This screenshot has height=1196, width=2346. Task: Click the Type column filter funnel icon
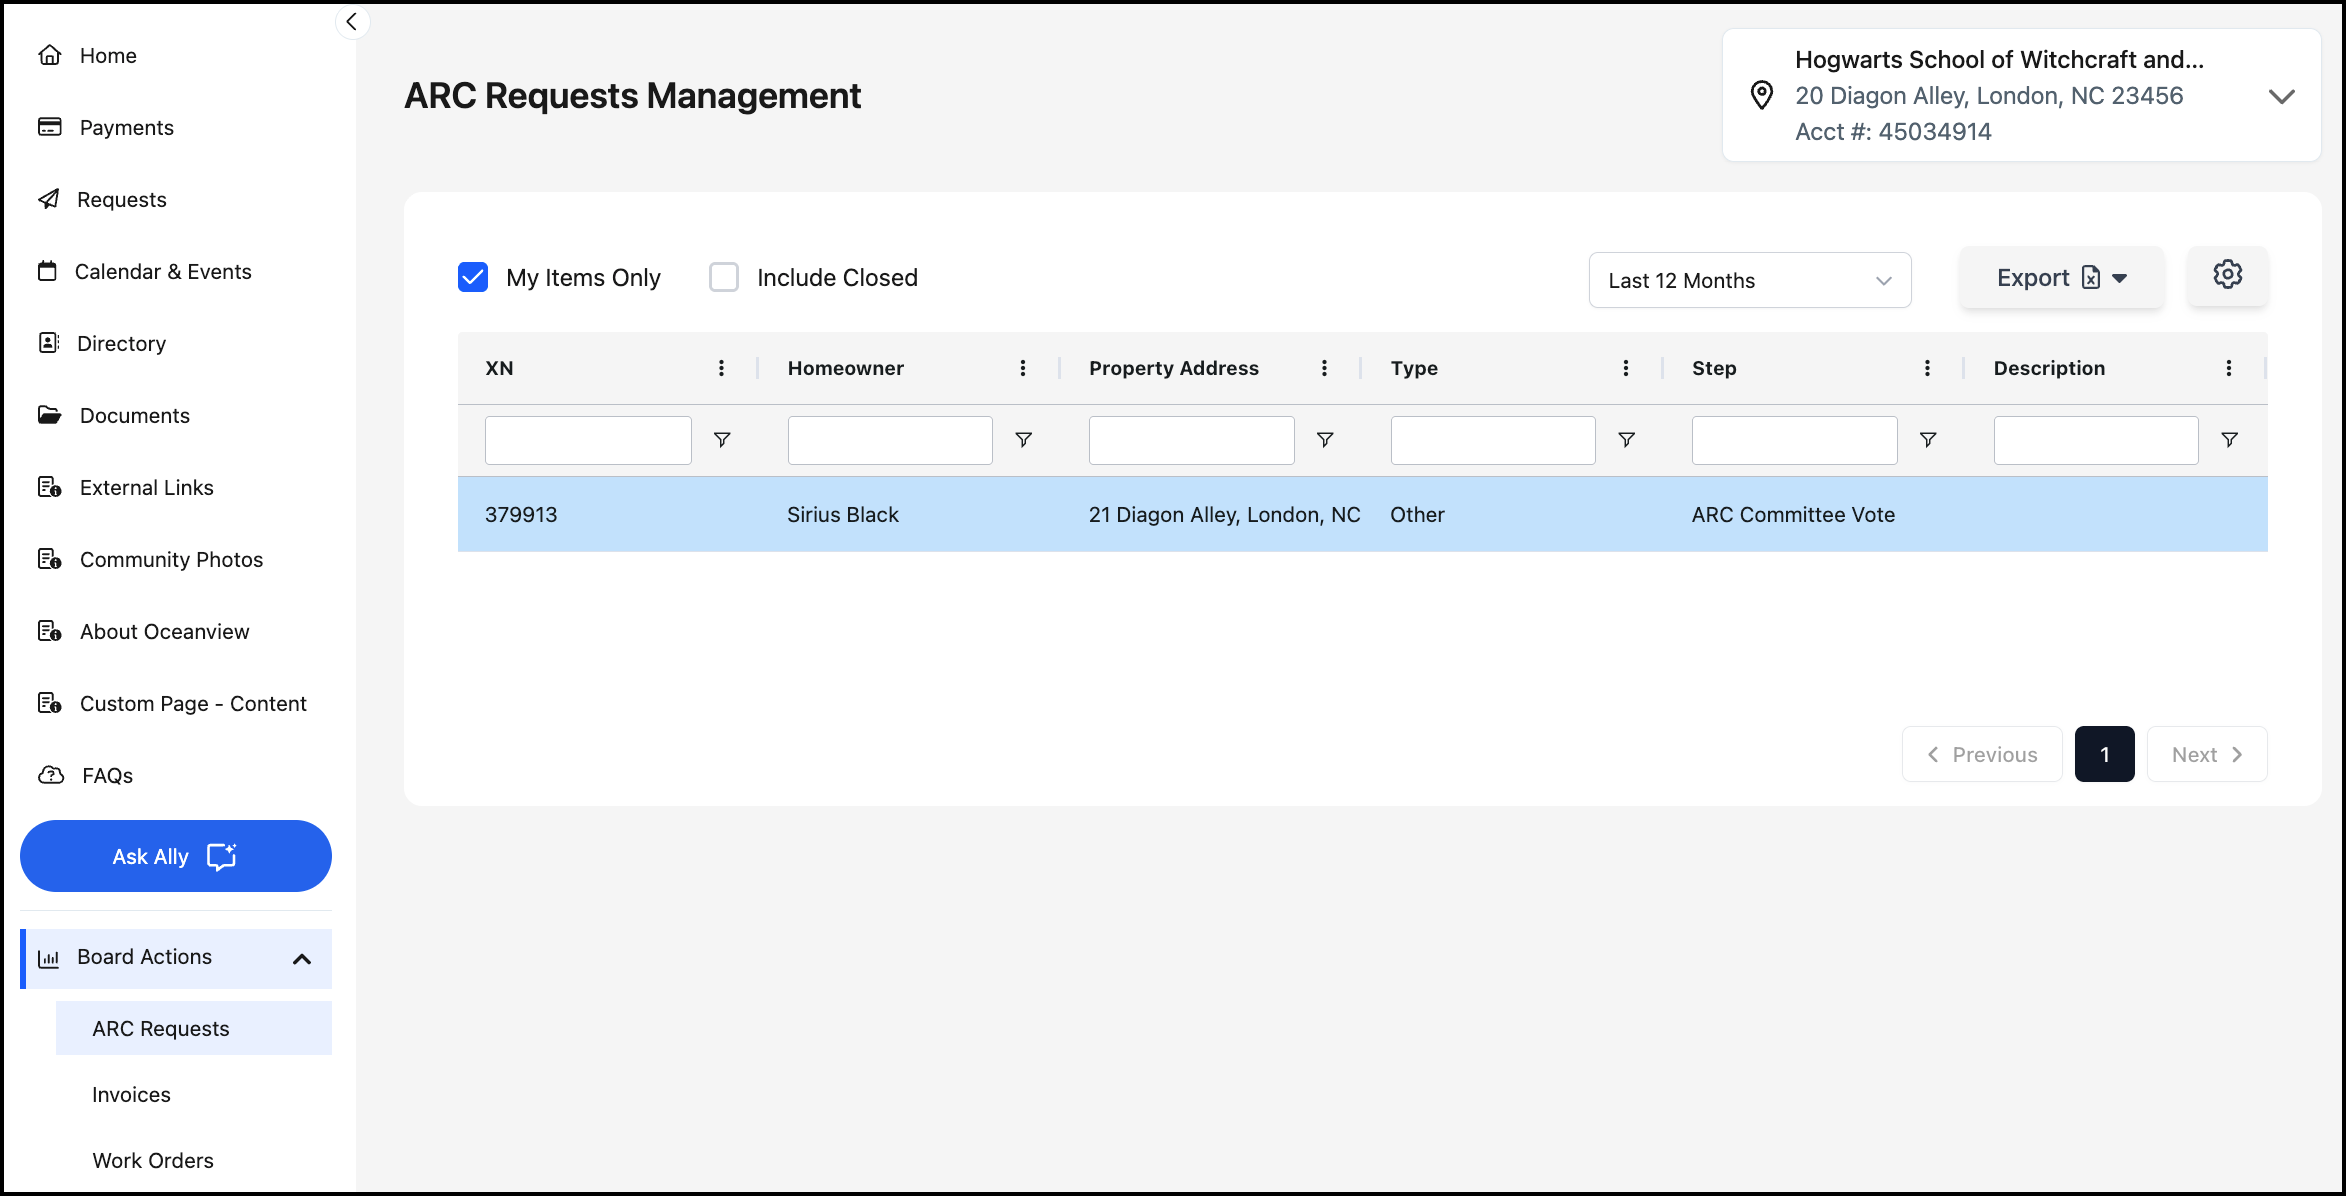tap(1627, 440)
